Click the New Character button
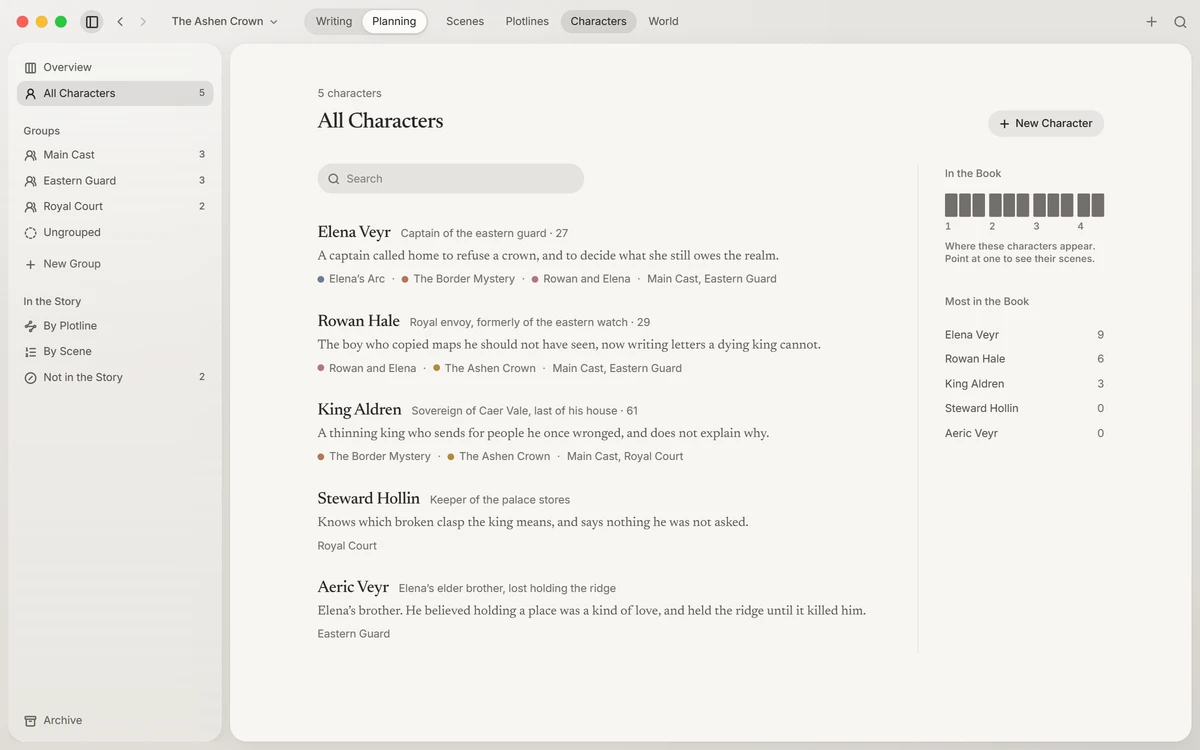The height and width of the screenshot is (750, 1200). 1046,123
